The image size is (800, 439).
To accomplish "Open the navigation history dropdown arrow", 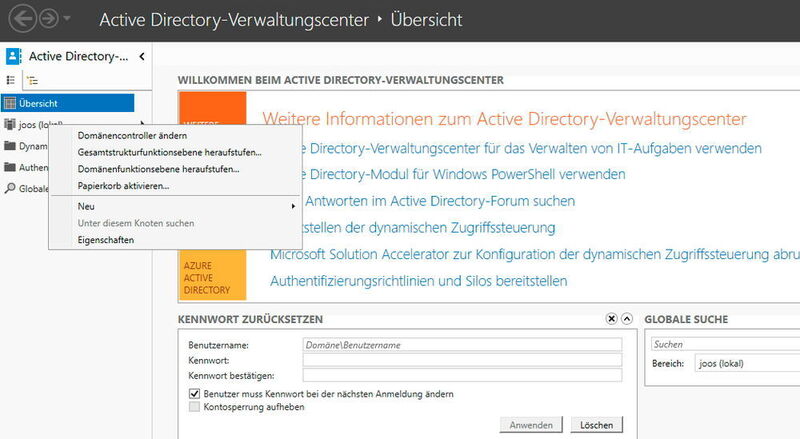I will (x=67, y=19).
